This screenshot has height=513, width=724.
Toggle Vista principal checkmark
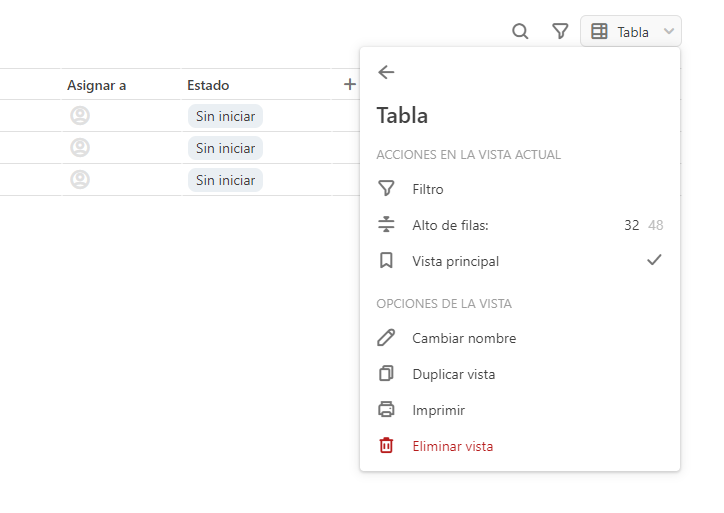pos(654,260)
